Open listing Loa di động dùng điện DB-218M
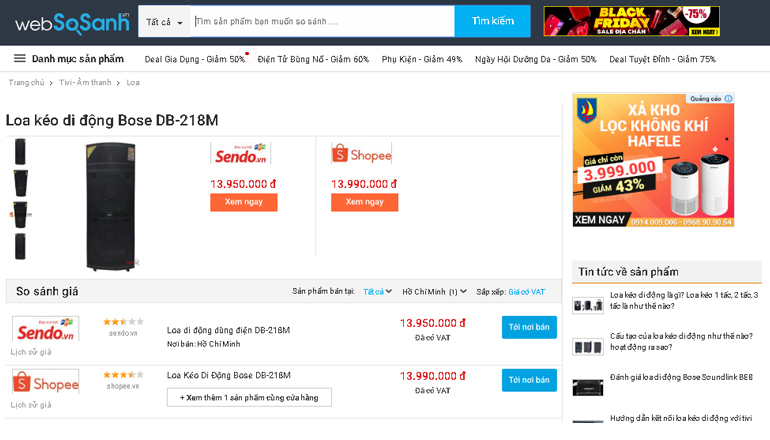 (x=228, y=330)
